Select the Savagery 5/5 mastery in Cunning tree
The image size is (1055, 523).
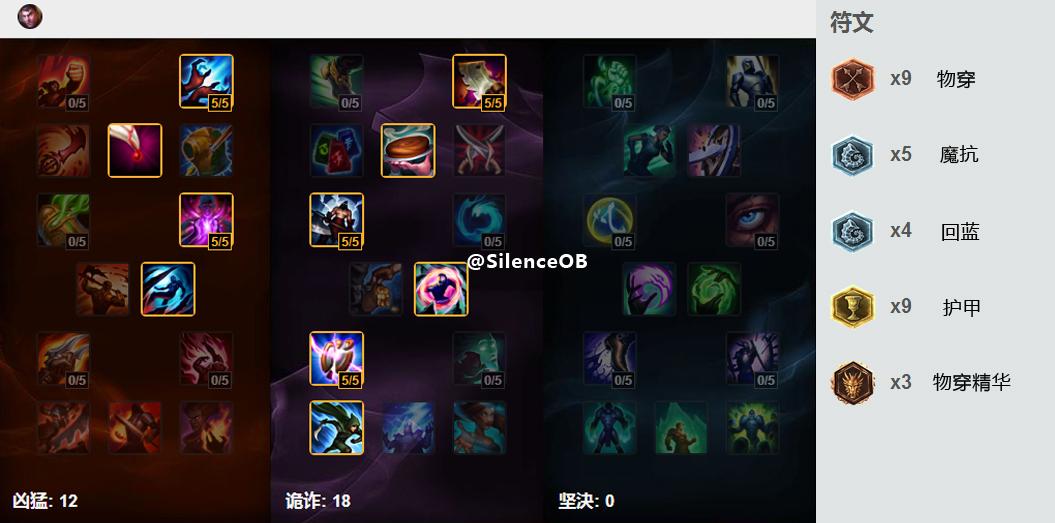[479, 81]
